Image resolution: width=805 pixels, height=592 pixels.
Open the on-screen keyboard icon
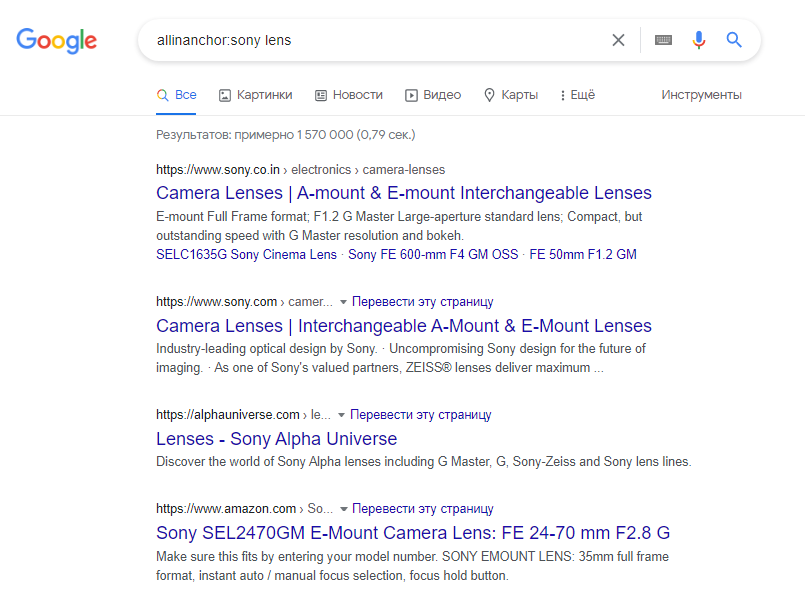pos(663,40)
